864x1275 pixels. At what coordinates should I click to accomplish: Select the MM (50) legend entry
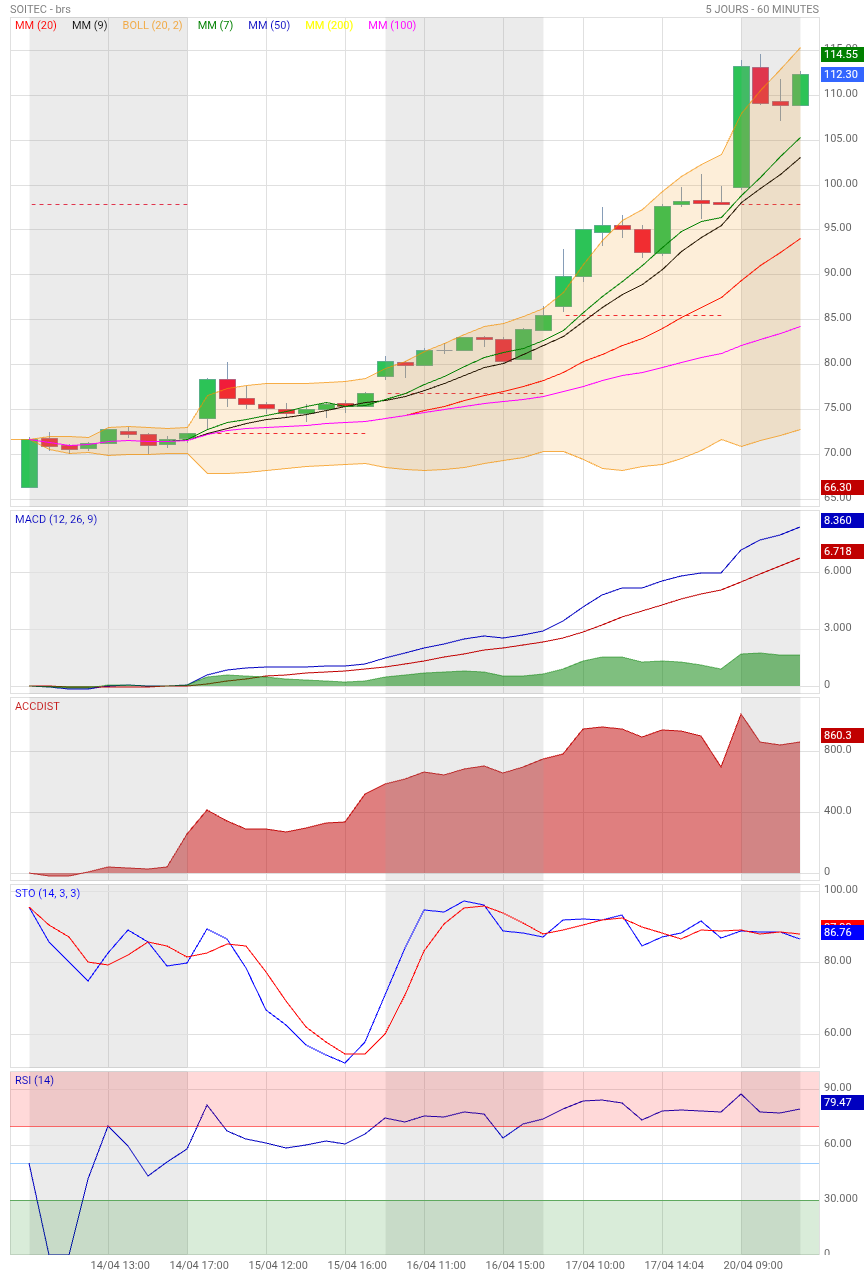point(269,25)
